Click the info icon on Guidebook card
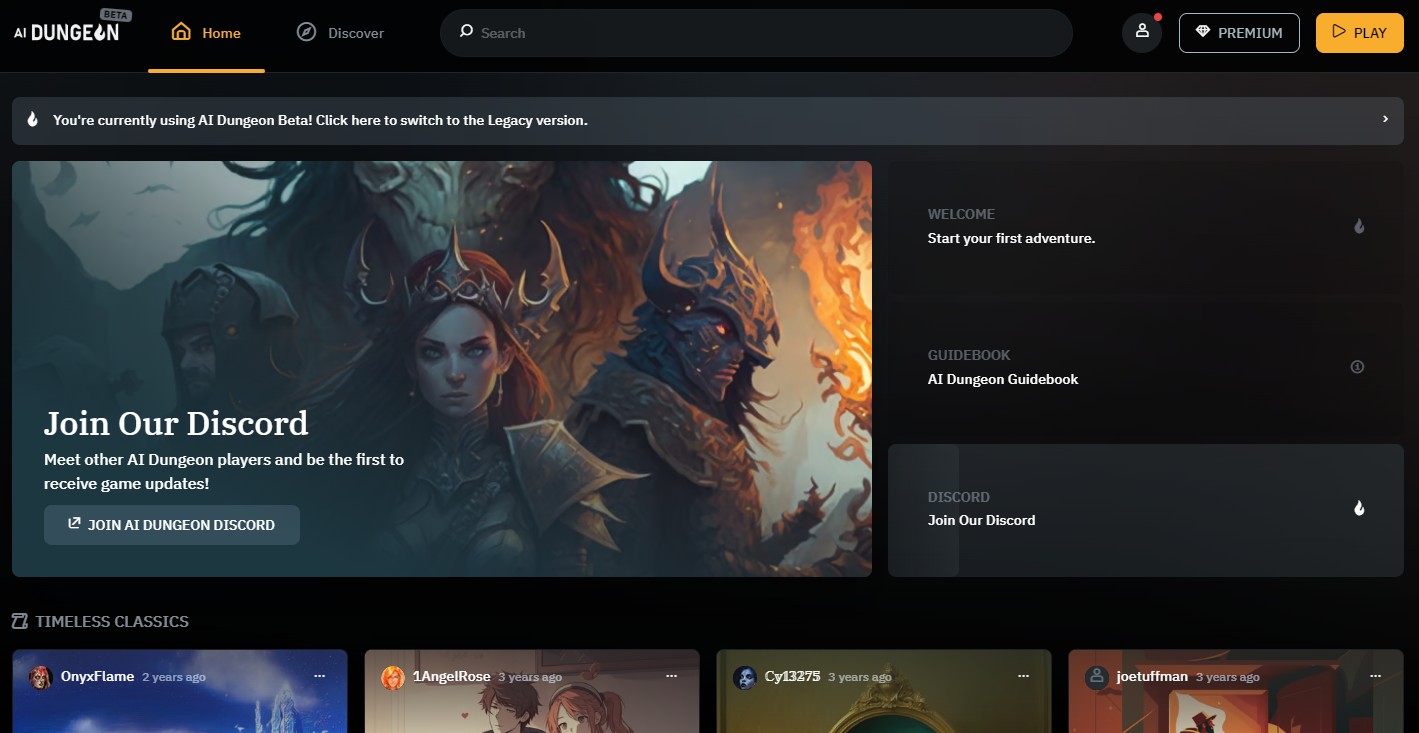1419x733 pixels. click(x=1357, y=367)
